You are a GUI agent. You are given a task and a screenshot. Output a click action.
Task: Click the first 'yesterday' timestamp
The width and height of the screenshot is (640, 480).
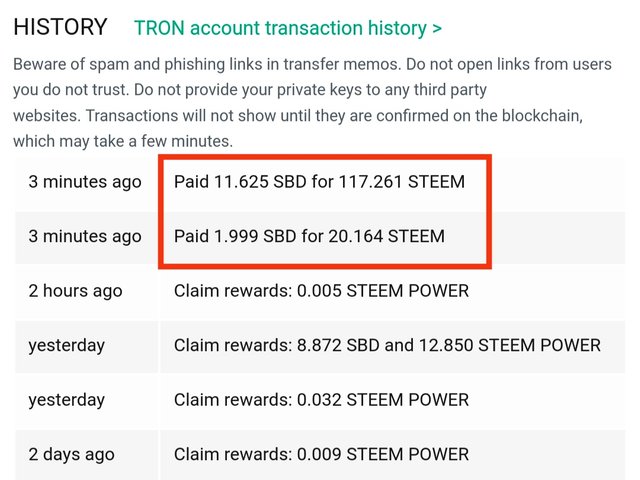(x=67, y=346)
